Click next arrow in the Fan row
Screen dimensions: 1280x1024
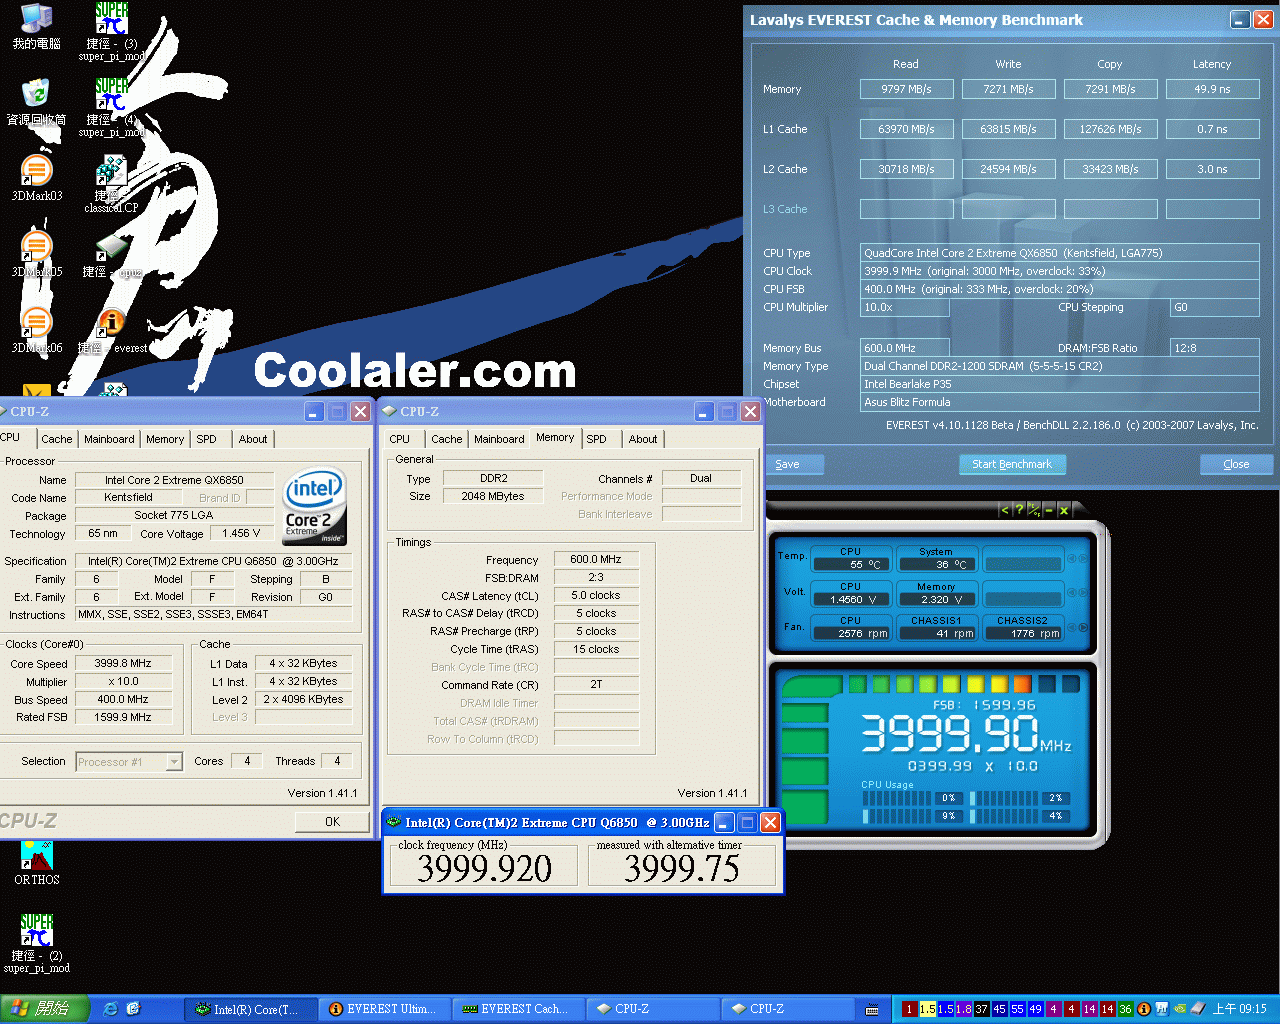[1082, 627]
